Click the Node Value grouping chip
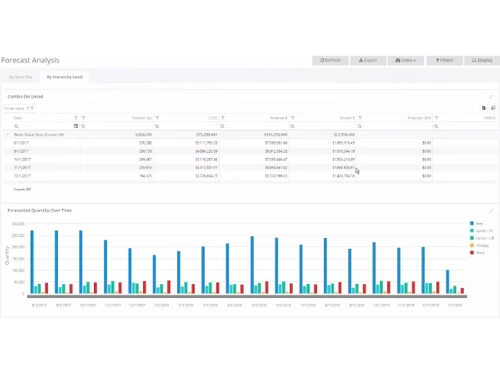Viewport: 500px width, 375px height. [19, 108]
